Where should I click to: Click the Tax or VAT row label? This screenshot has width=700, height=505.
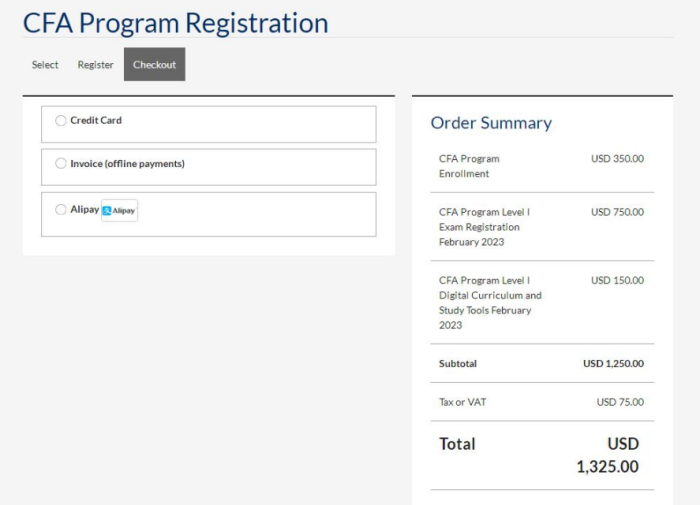coord(463,402)
